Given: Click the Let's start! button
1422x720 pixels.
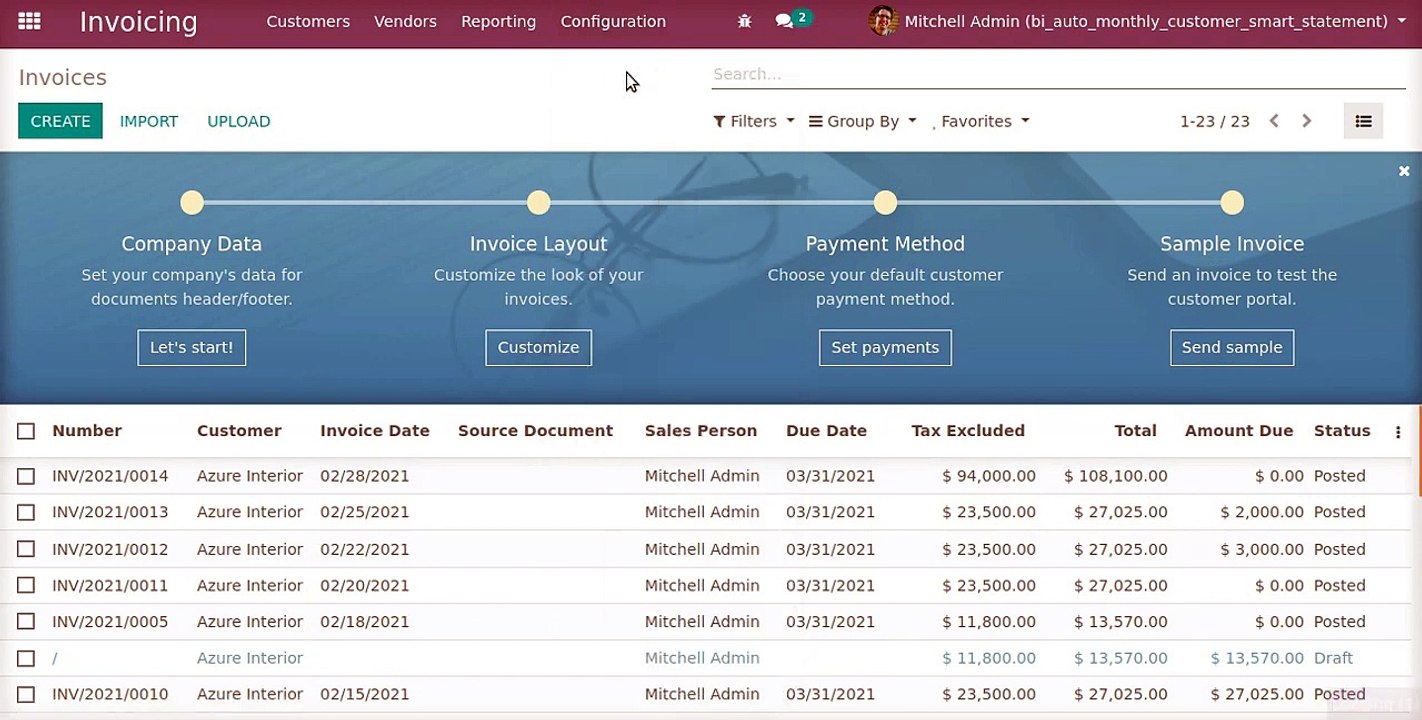Looking at the screenshot, I should [x=191, y=348].
